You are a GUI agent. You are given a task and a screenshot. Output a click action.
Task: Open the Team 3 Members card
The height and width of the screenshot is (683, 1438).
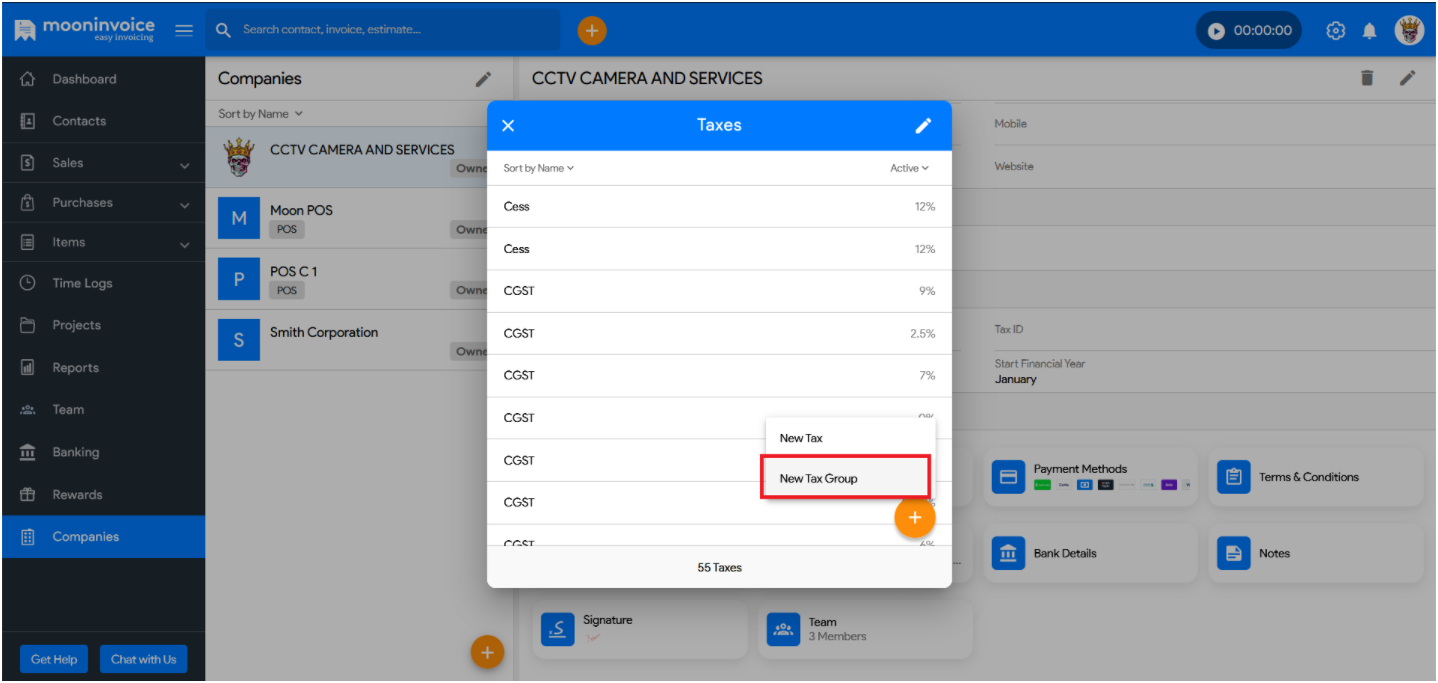(865, 629)
